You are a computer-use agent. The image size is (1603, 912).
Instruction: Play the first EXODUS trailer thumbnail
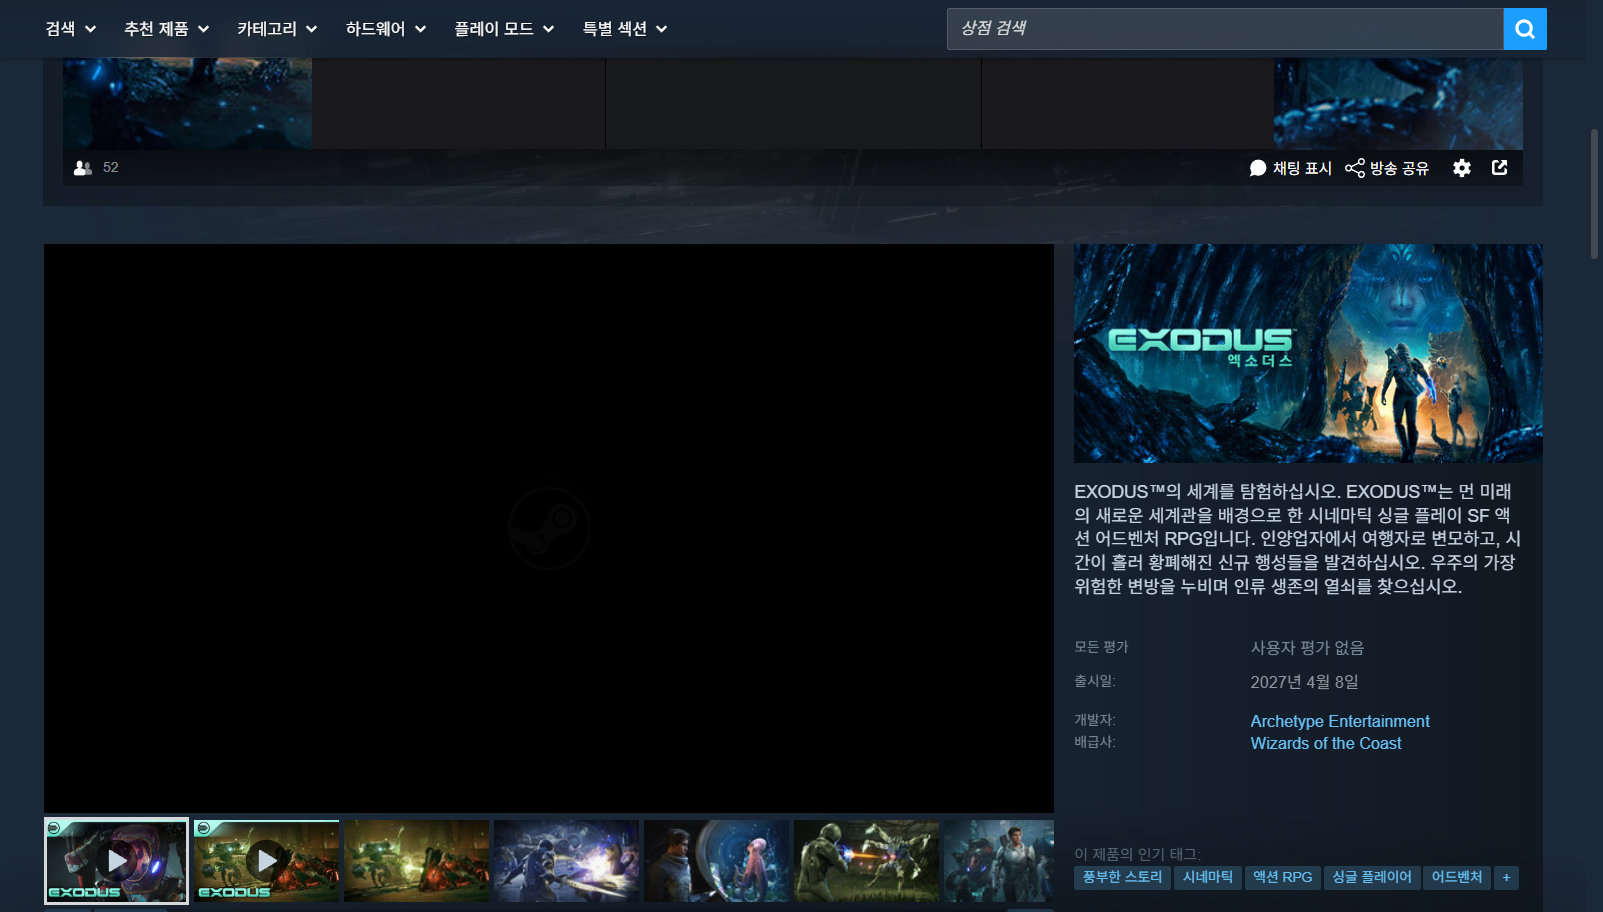[x=116, y=861]
